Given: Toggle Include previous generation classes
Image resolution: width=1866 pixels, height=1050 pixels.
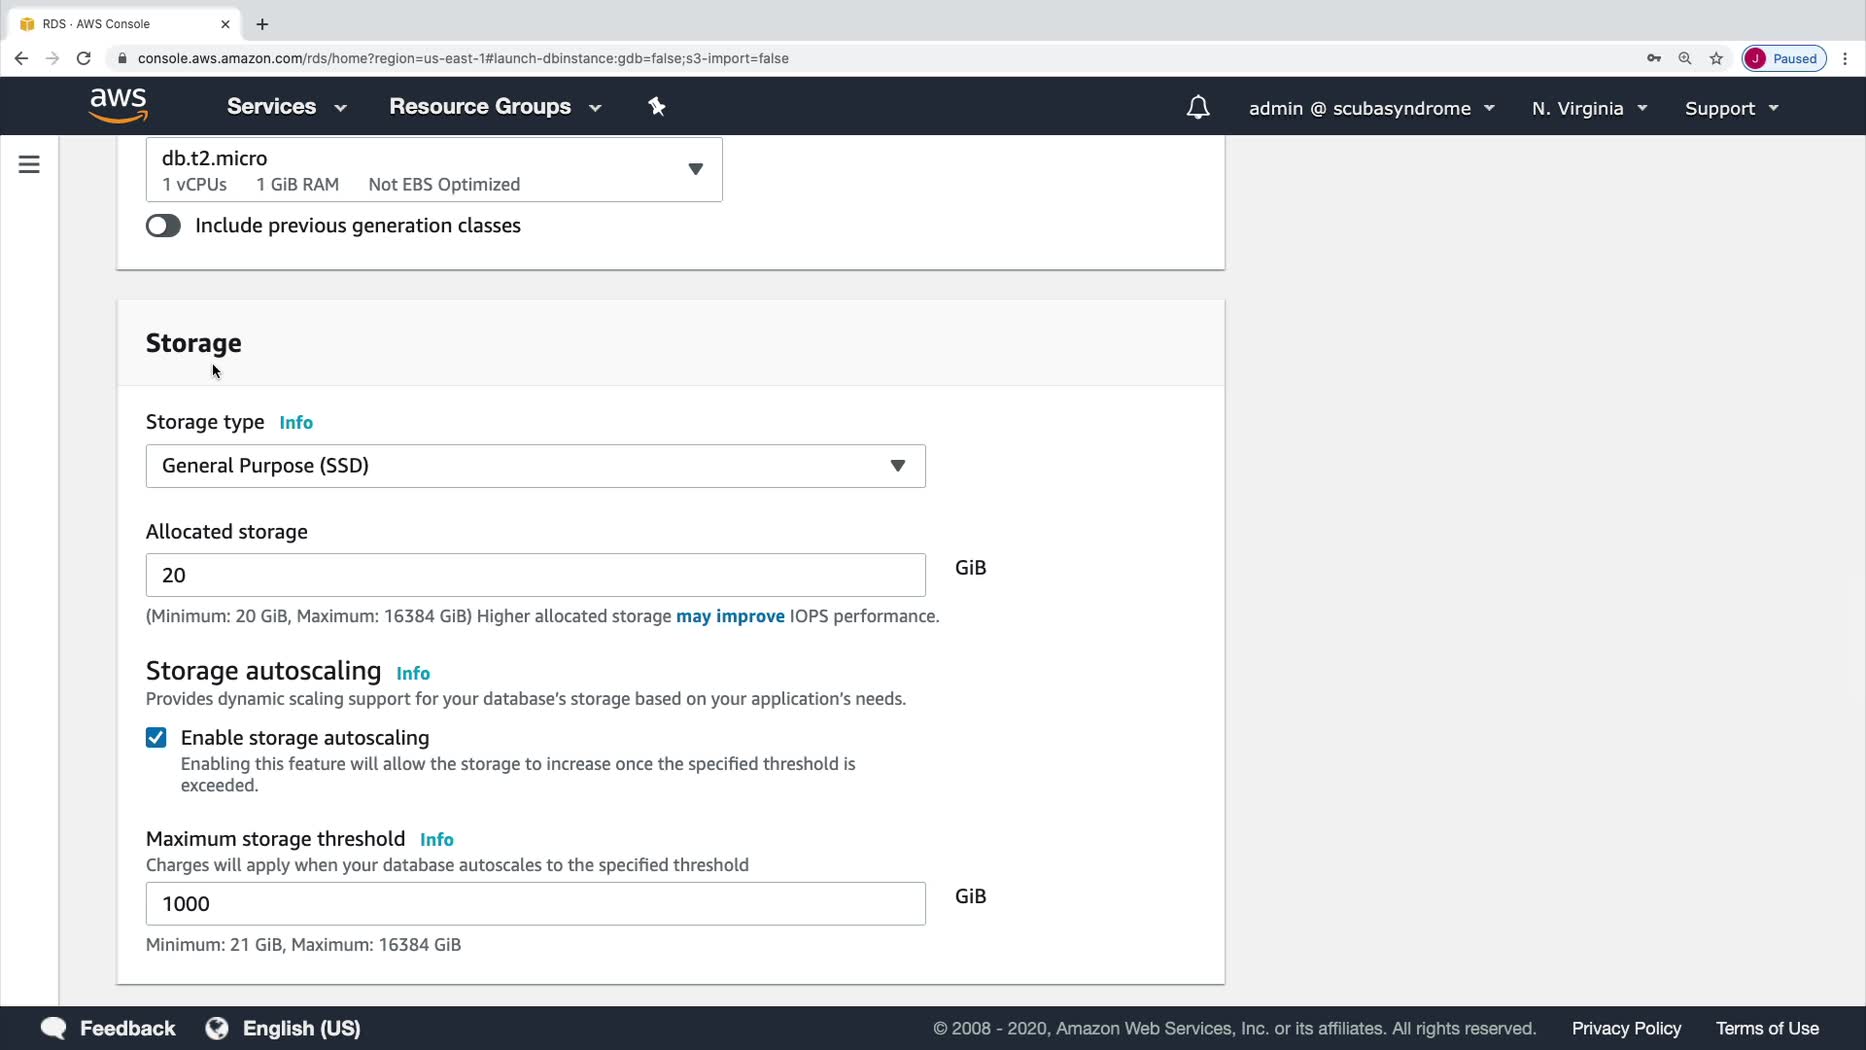Looking at the screenshot, I should click(x=163, y=226).
